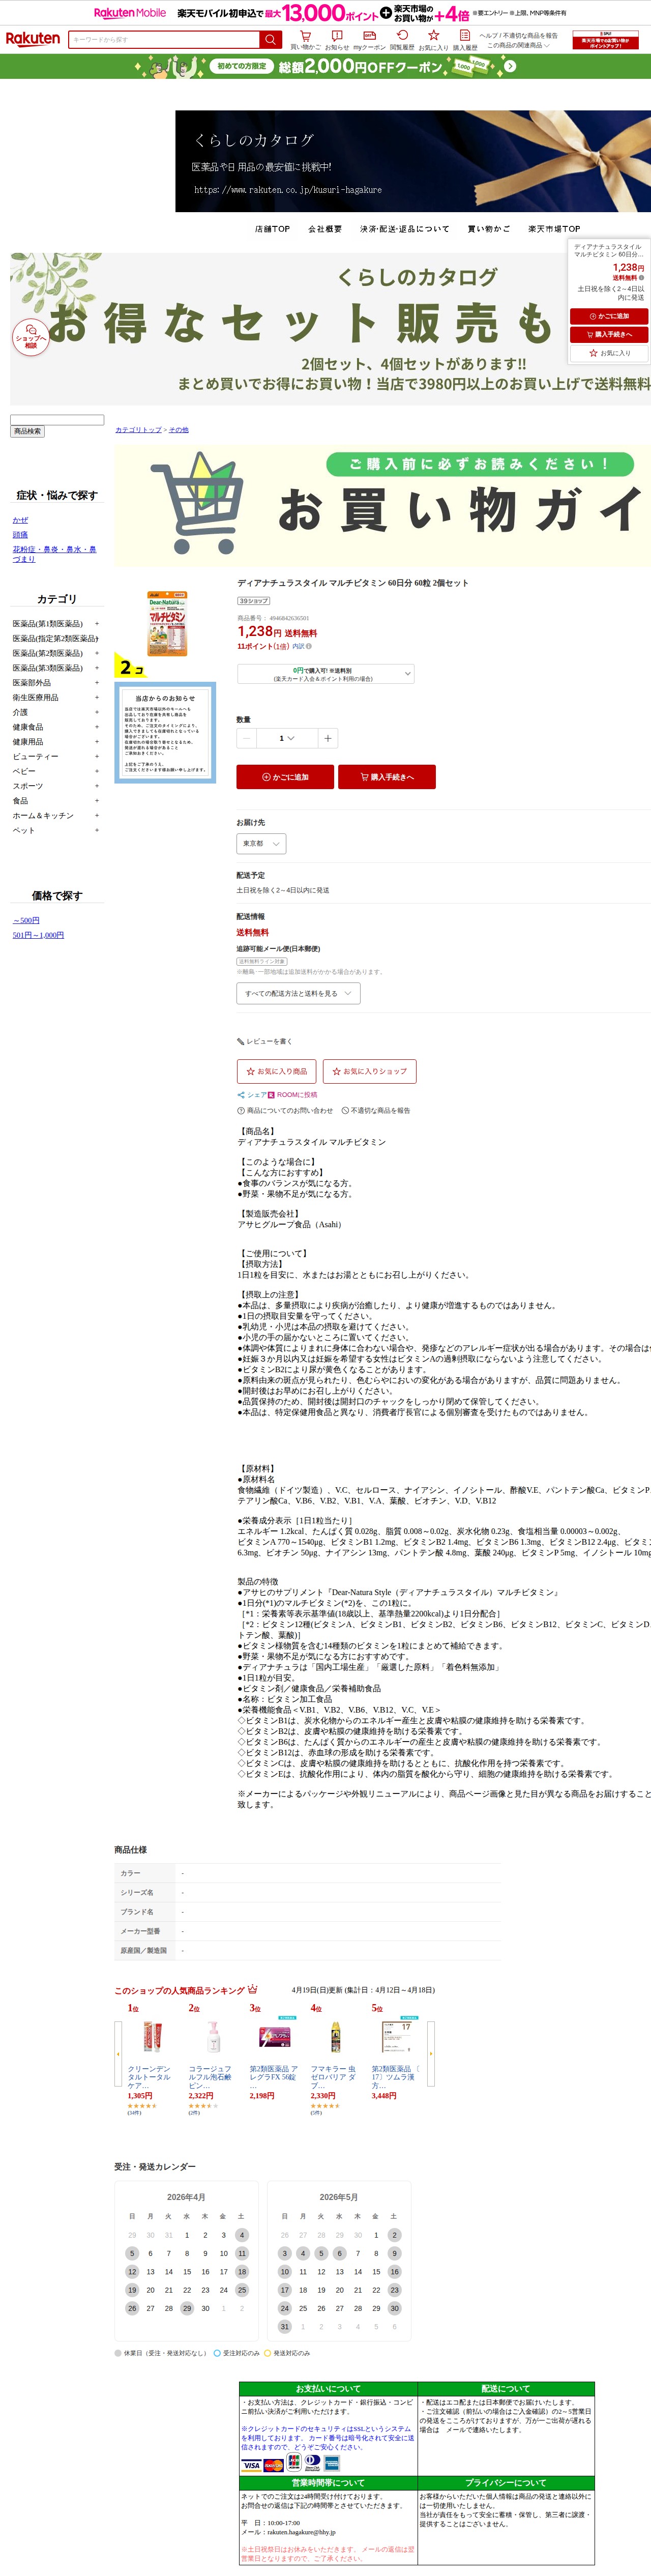651x2576 pixels.
Task: Click the sticky panel 購入手続きへ button
Action: (x=609, y=334)
